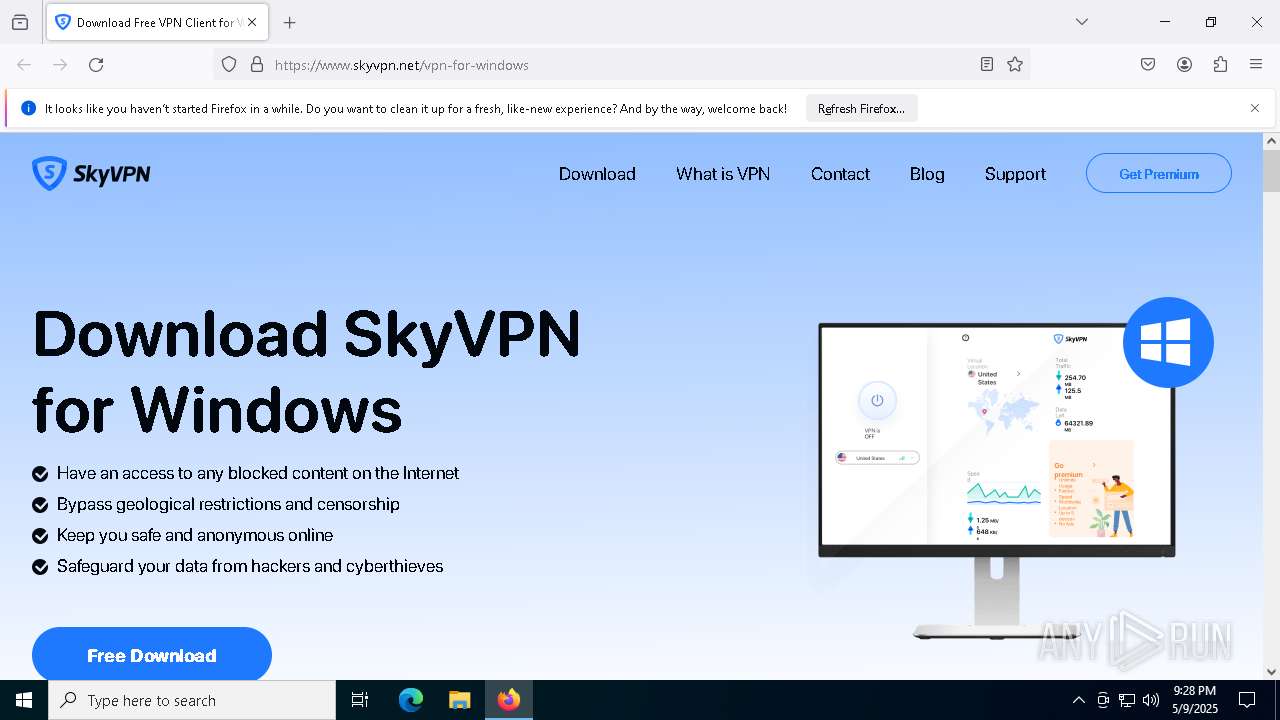The height and width of the screenshot is (720, 1280).
Task: Launch Microsoft Edge from taskbar
Action: pyautogui.click(x=411, y=700)
